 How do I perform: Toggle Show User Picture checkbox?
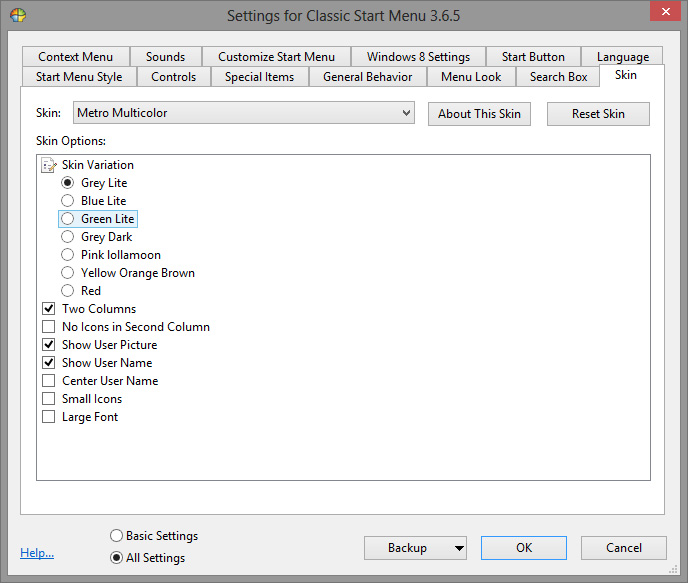point(48,344)
